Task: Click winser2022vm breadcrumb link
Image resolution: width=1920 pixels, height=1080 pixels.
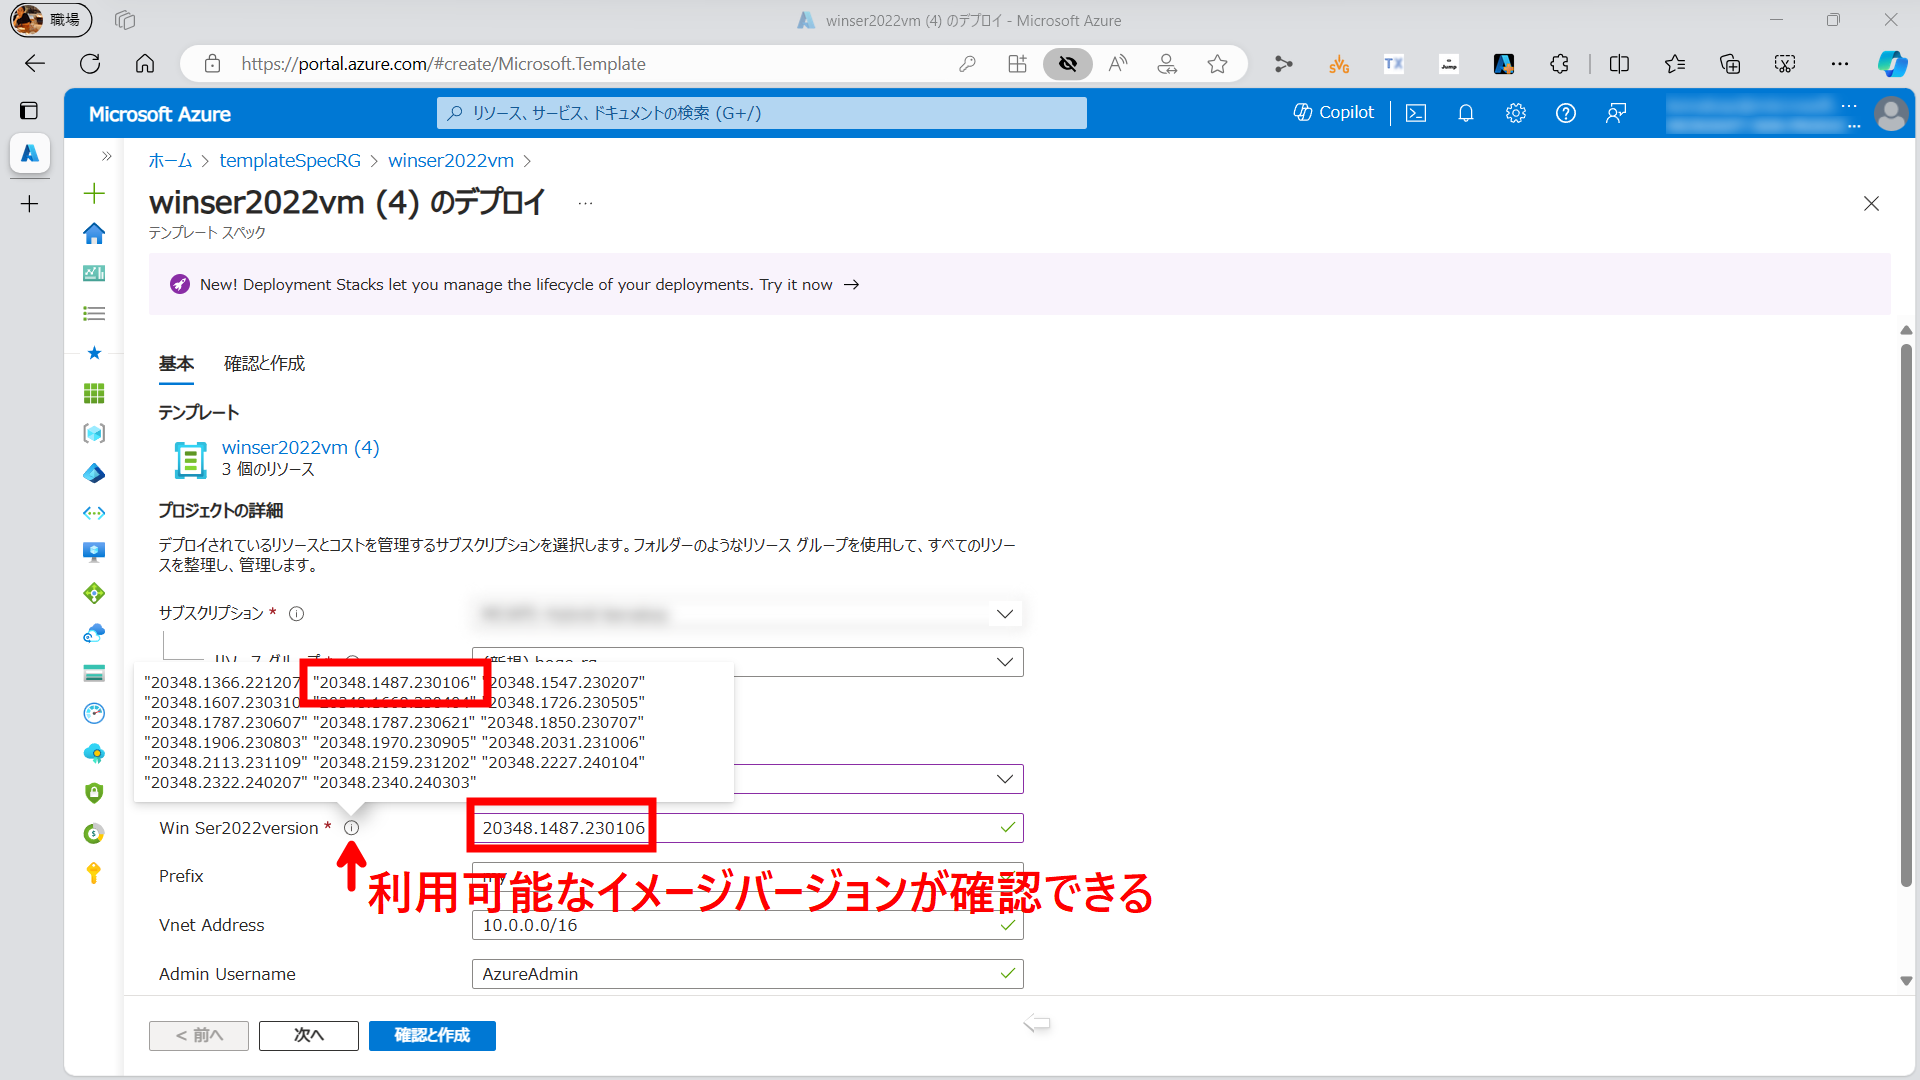Action: [x=451, y=161]
